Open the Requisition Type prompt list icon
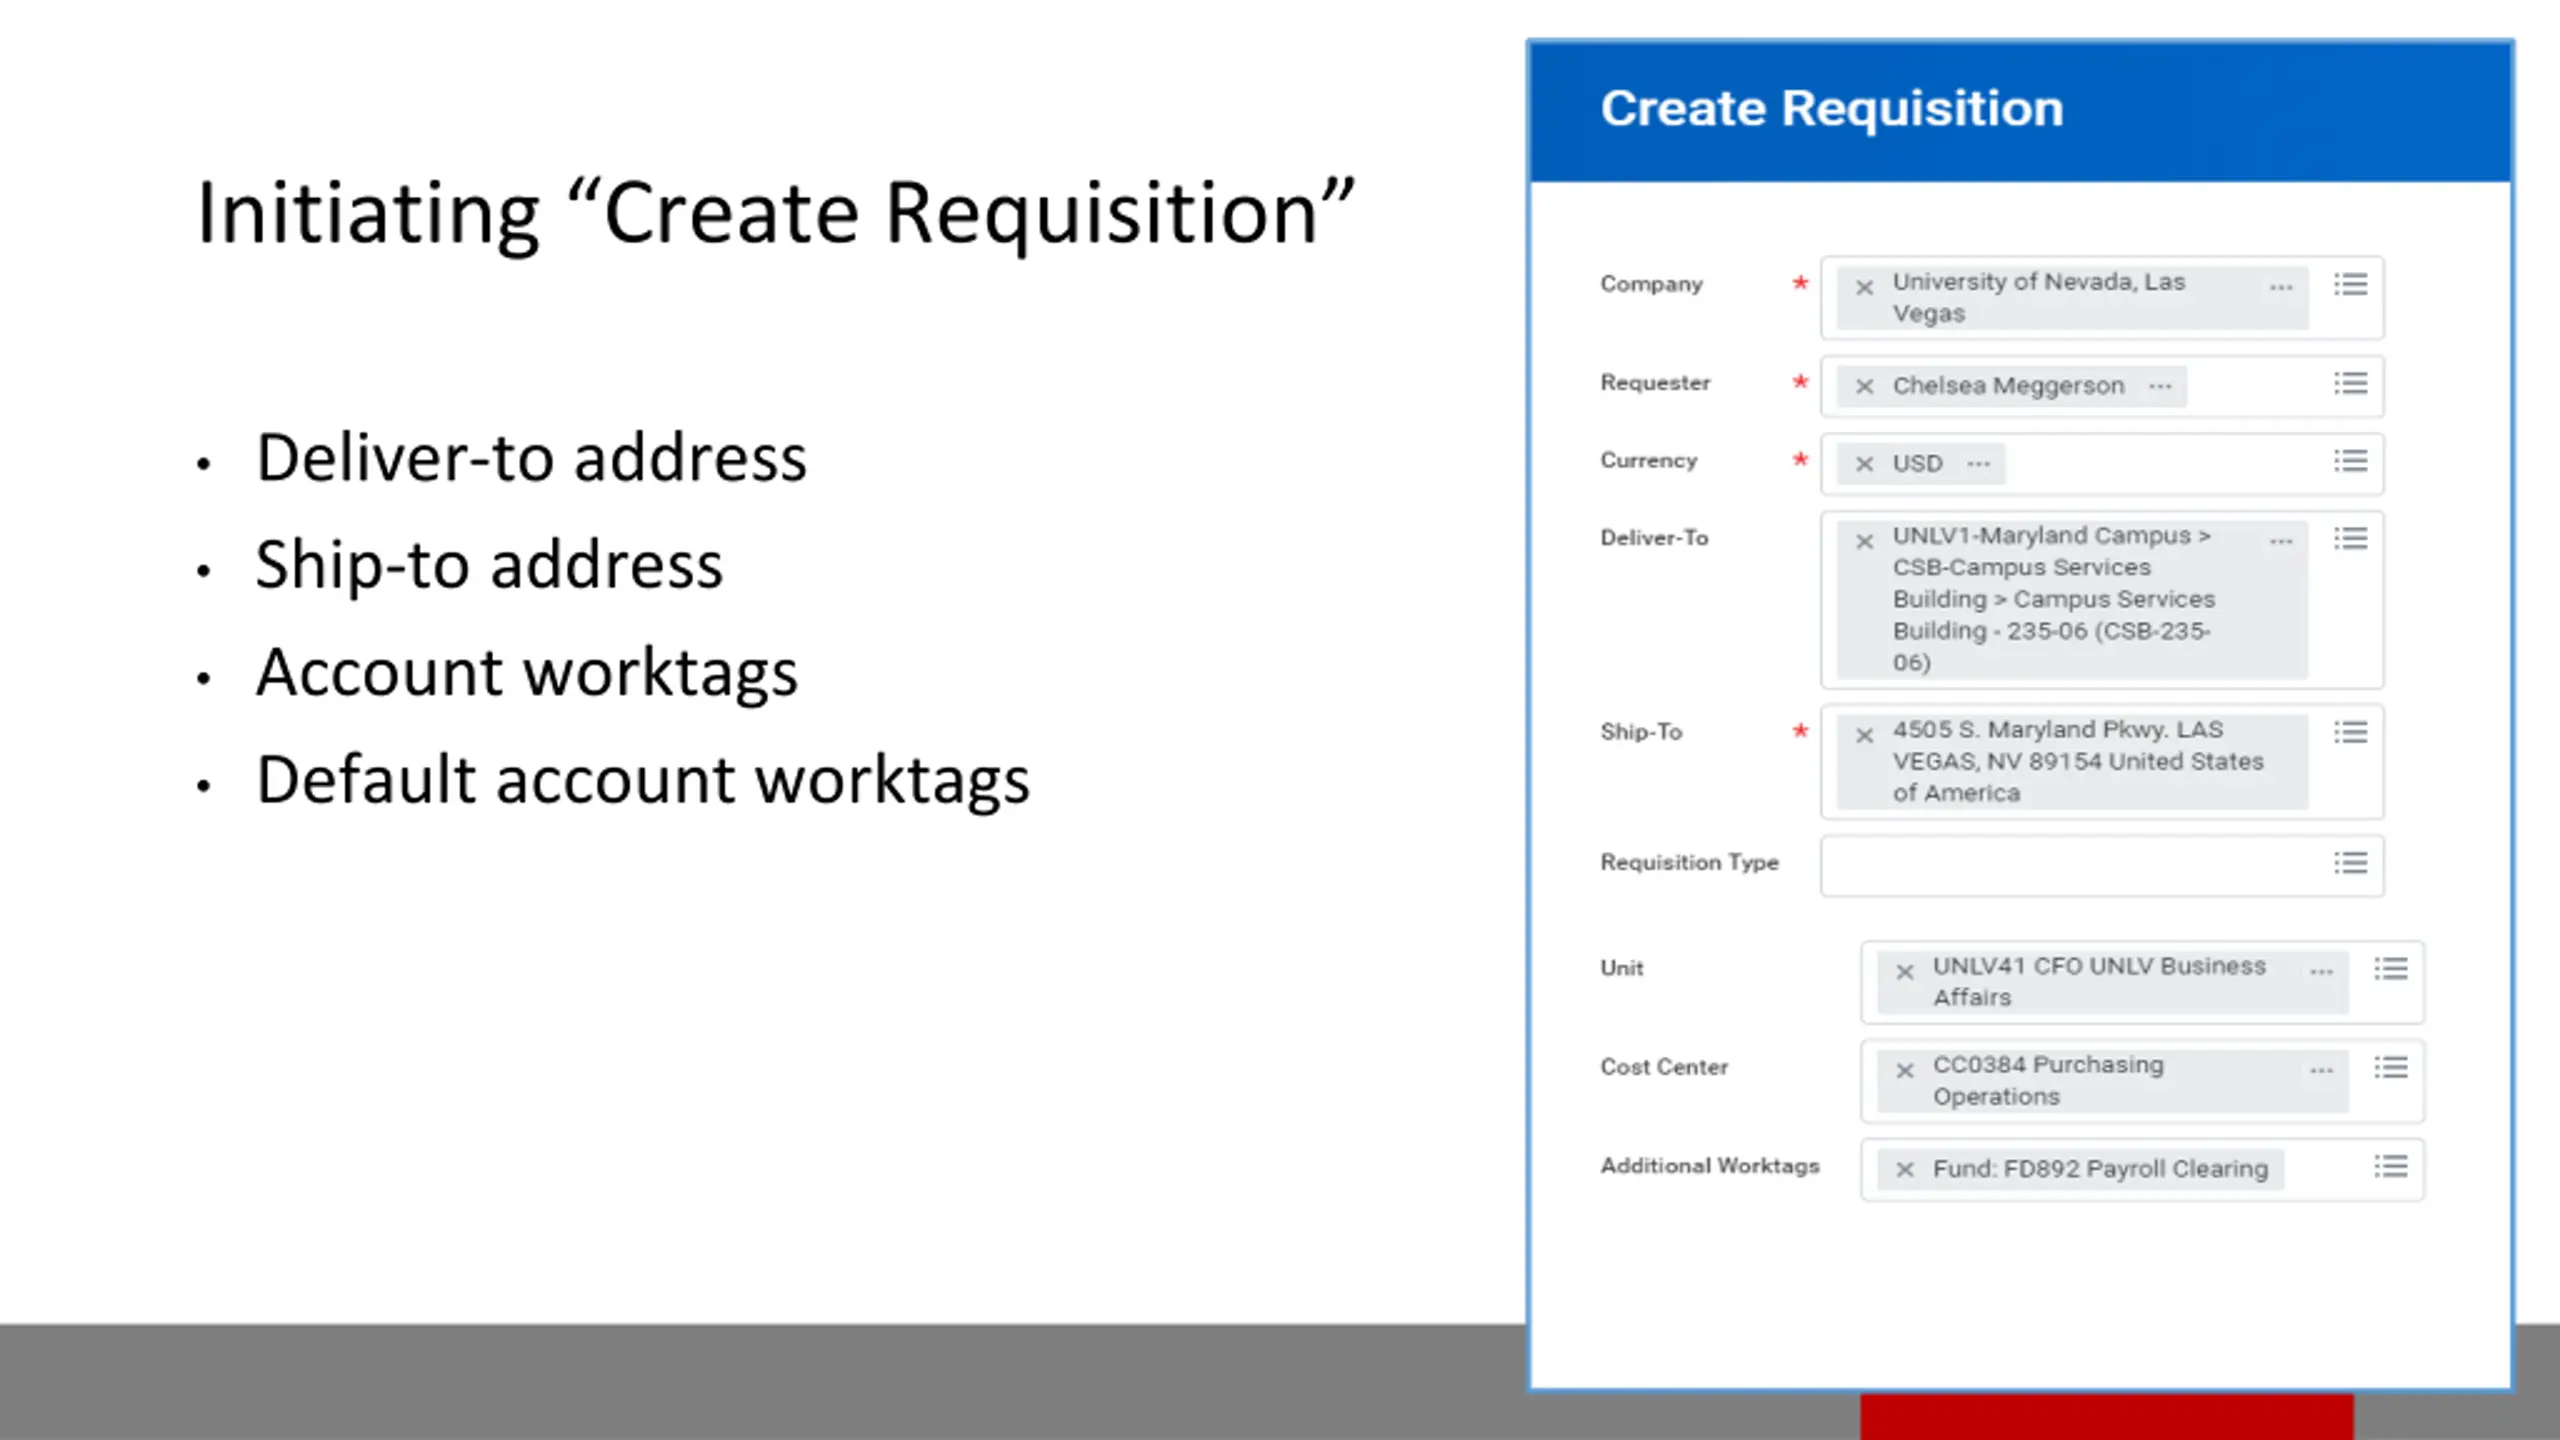Image resolution: width=2560 pixels, height=1440 pixels. (2350, 863)
